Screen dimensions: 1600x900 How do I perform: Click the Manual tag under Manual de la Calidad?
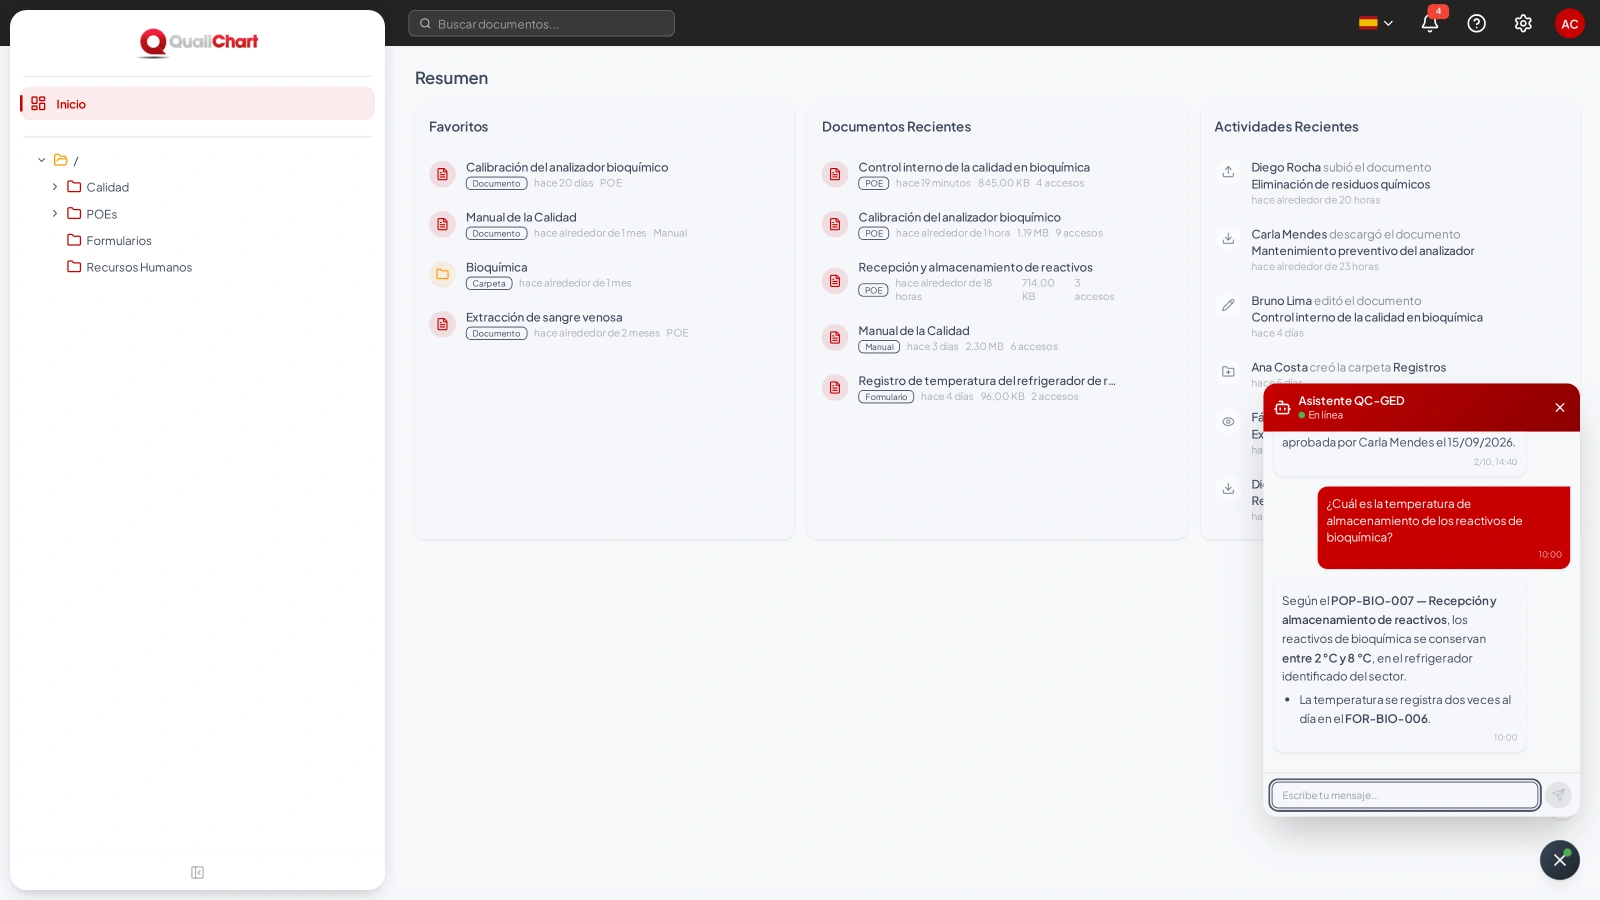(x=879, y=347)
